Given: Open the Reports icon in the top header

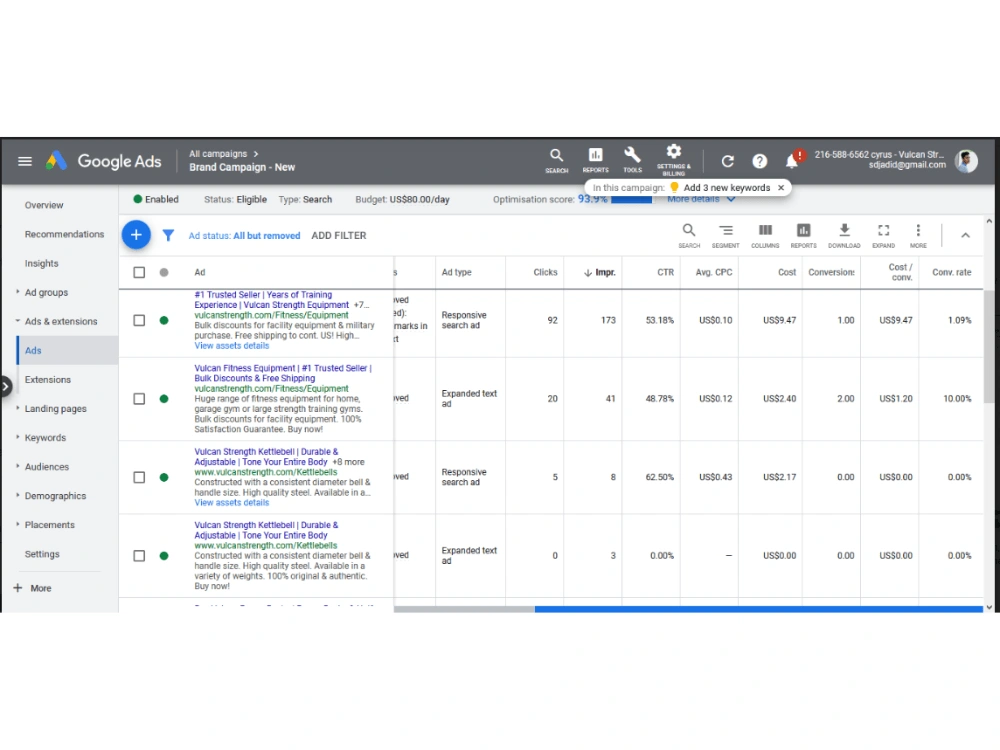Looking at the screenshot, I should (595, 160).
